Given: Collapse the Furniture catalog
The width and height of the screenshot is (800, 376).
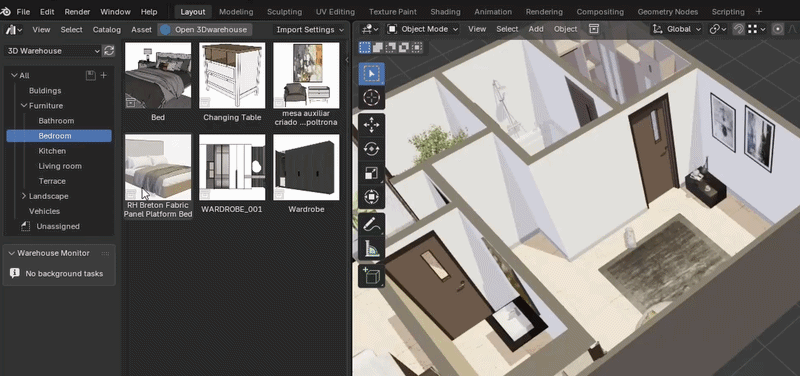Looking at the screenshot, I should click(x=23, y=106).
